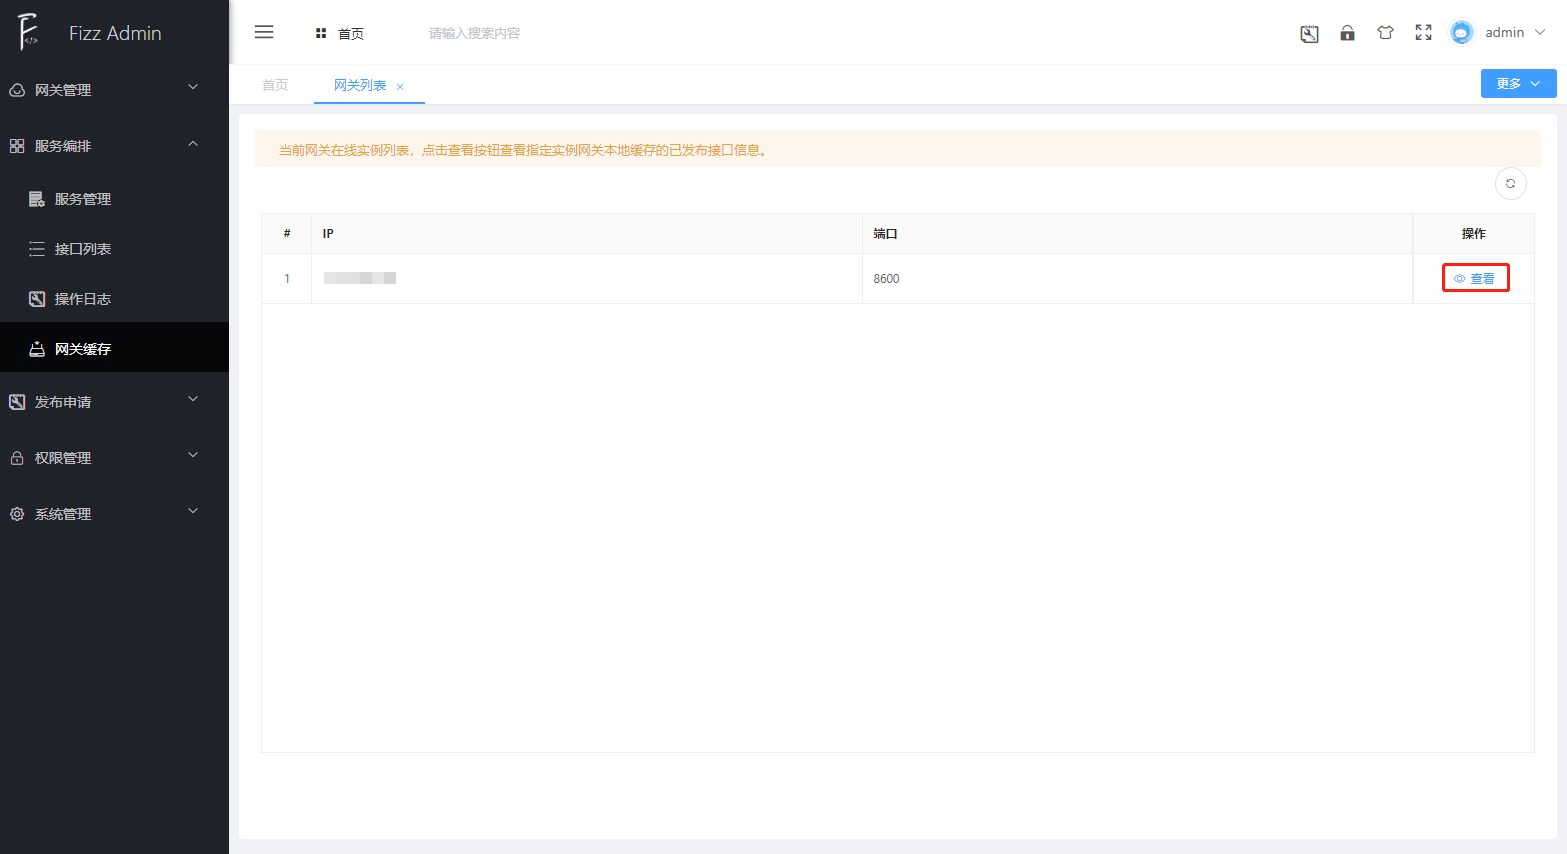Screen dimensions: 1567x854
Task: Click the Fizz Admin title text
Action: (115, 33)
